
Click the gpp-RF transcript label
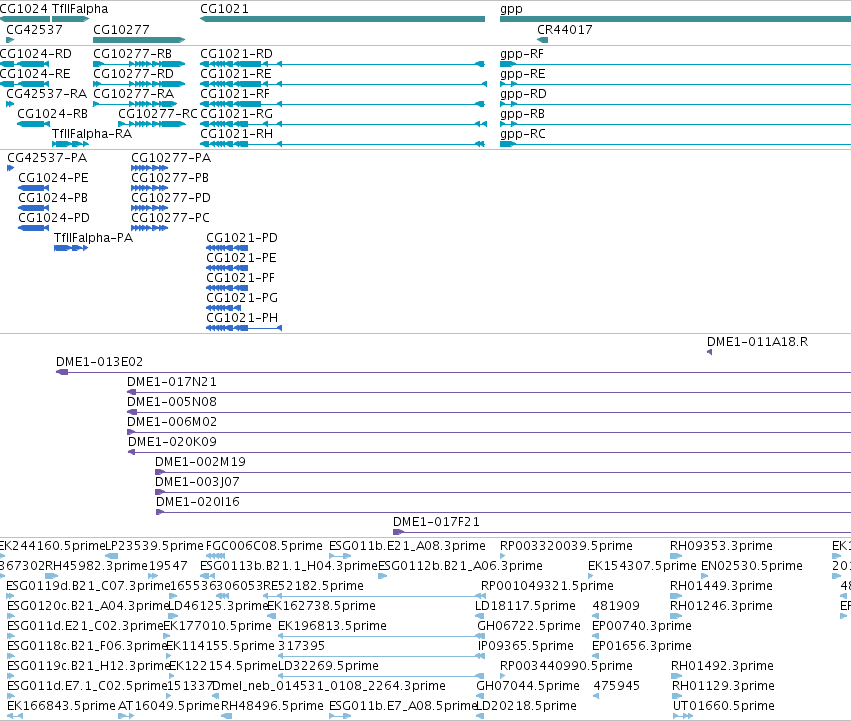pos(522,54)
